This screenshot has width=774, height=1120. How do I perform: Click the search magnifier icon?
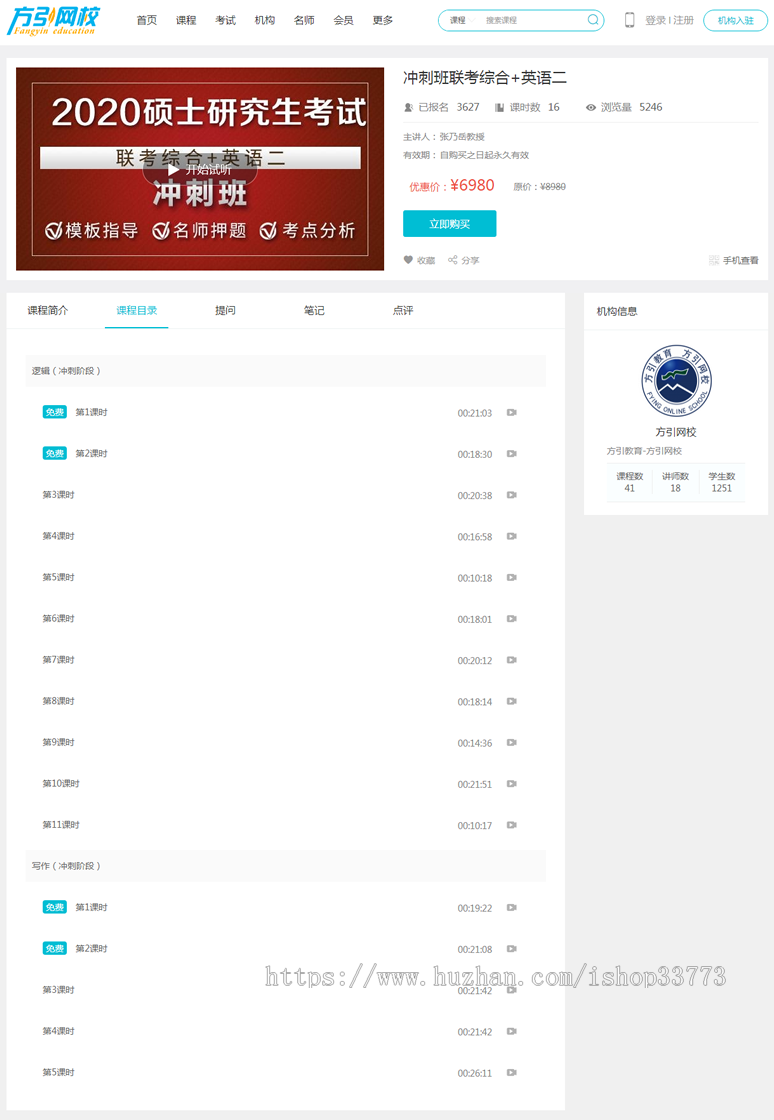[x=593, y=20]
